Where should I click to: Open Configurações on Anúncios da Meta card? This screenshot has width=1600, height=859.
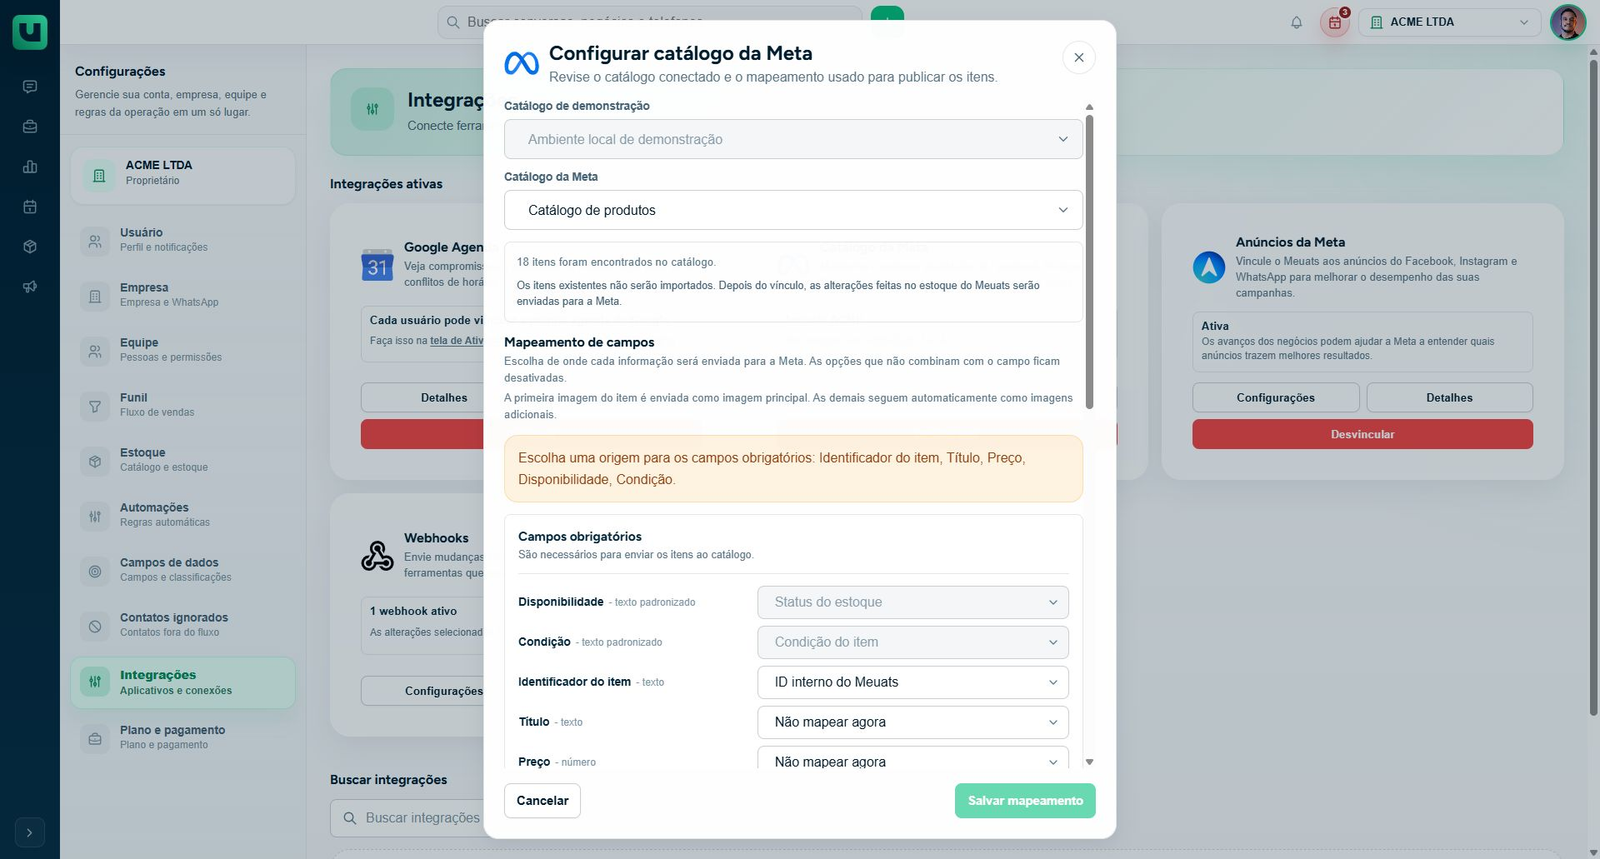pos(1276,398)
